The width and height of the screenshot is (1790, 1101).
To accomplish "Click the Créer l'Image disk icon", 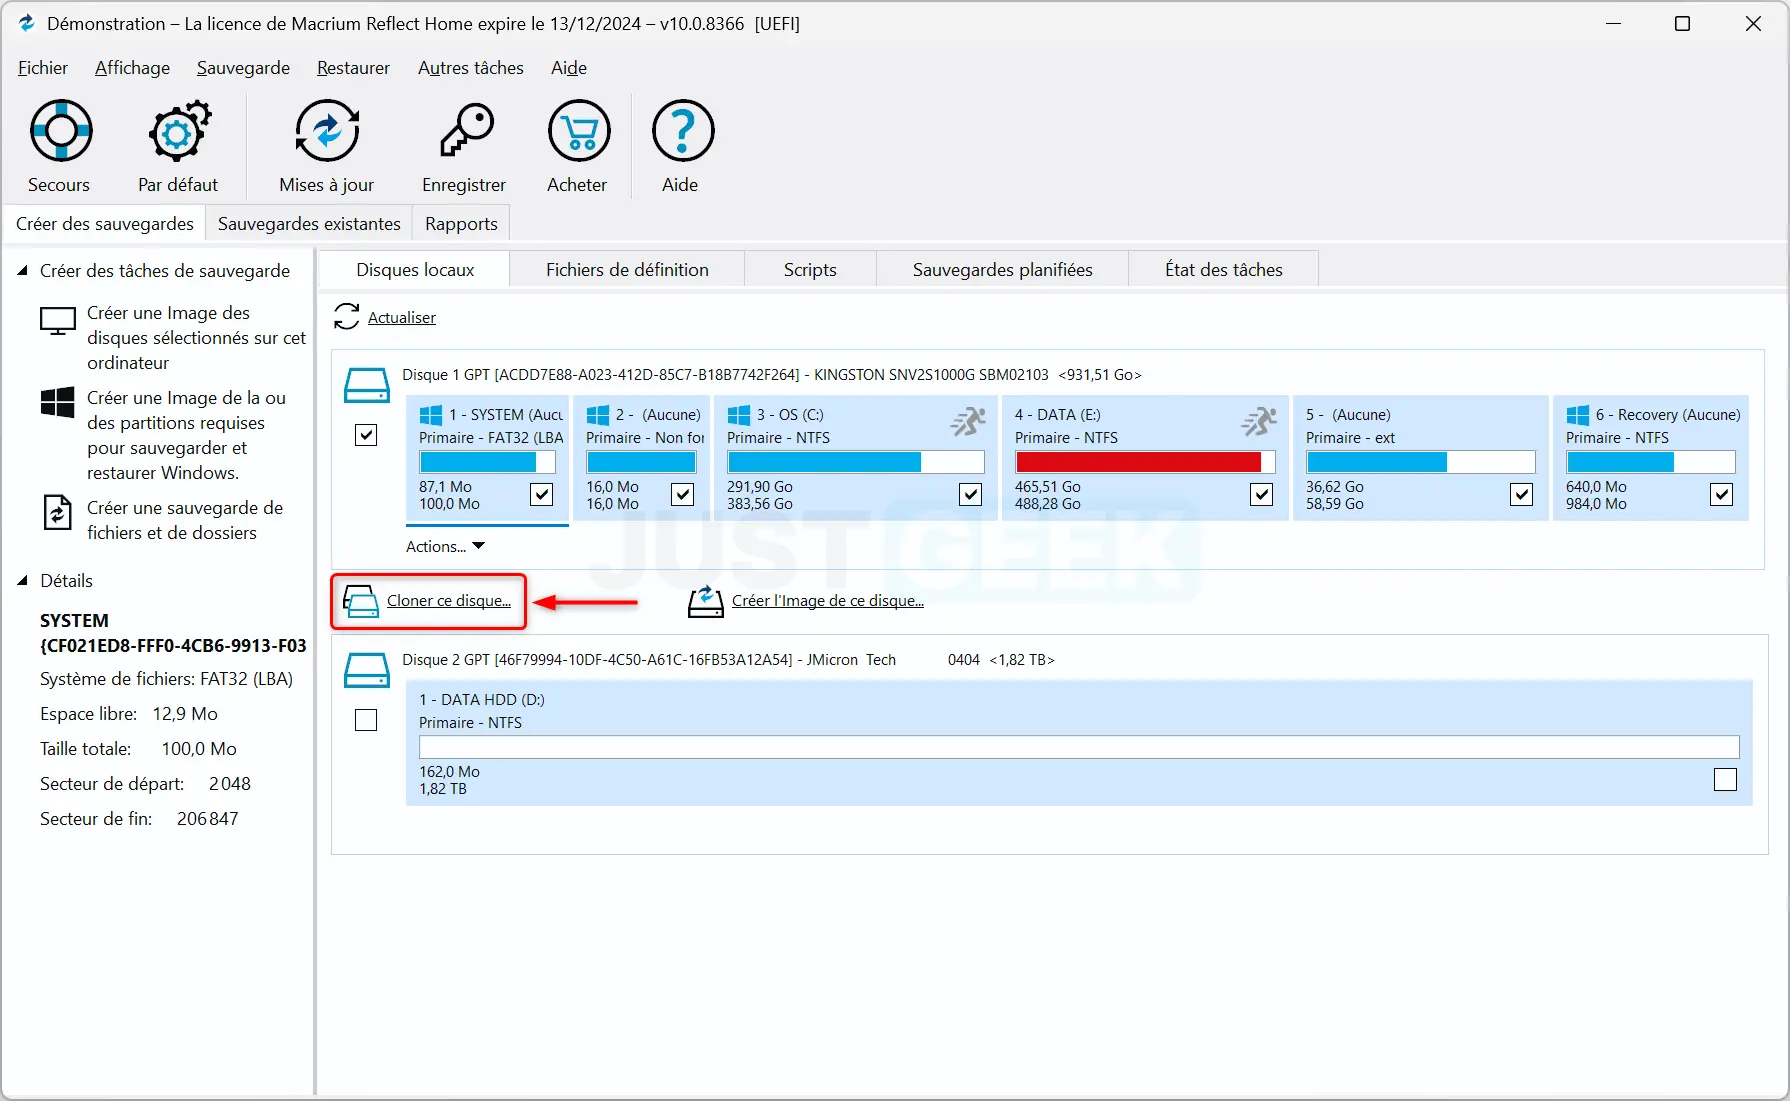I will [x=705, y=601].
